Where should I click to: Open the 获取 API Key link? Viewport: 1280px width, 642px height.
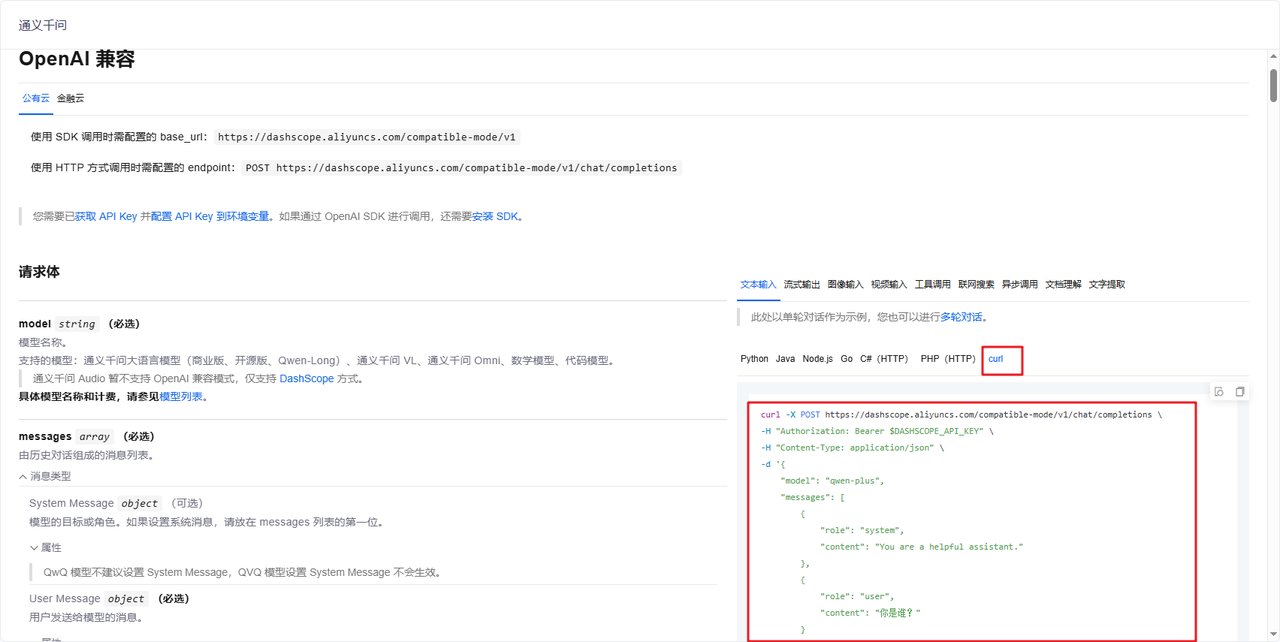(106, 217)
